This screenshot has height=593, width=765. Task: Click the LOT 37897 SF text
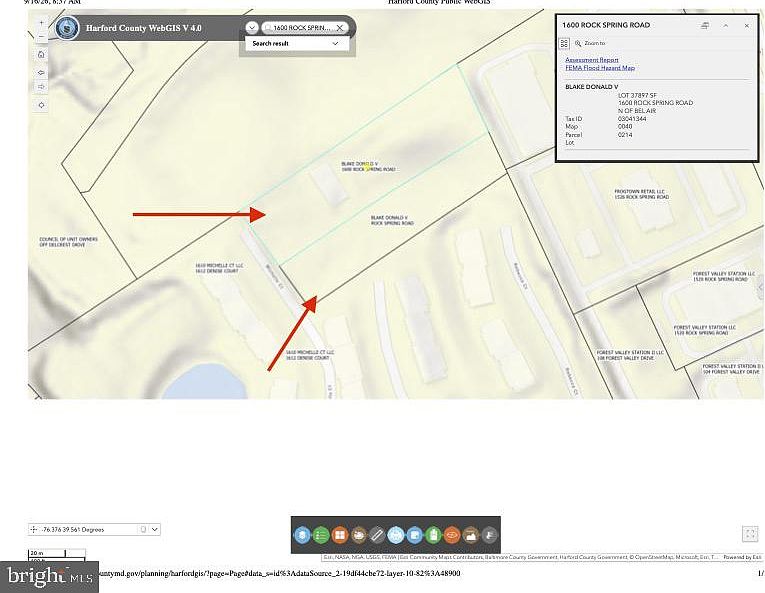pyautogui.click(x=637, y=95)
